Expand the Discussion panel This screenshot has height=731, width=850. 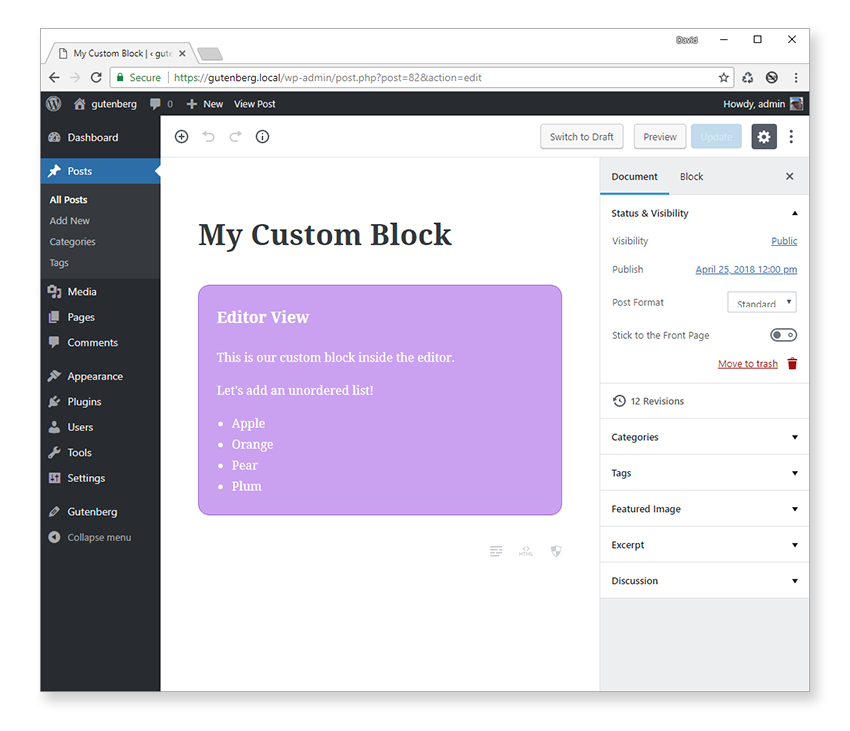[x=704, y=580]
